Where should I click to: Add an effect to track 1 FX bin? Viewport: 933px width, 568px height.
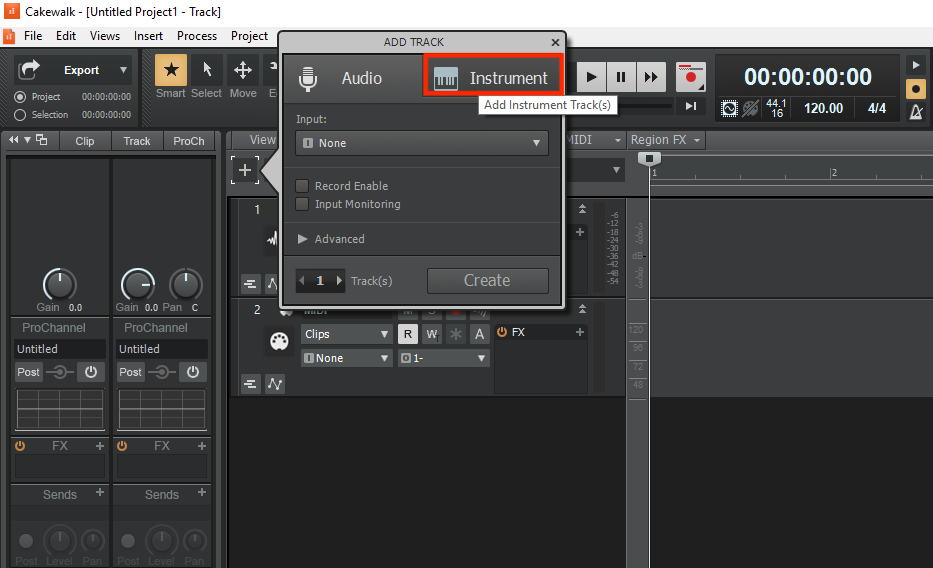(580, 232)
